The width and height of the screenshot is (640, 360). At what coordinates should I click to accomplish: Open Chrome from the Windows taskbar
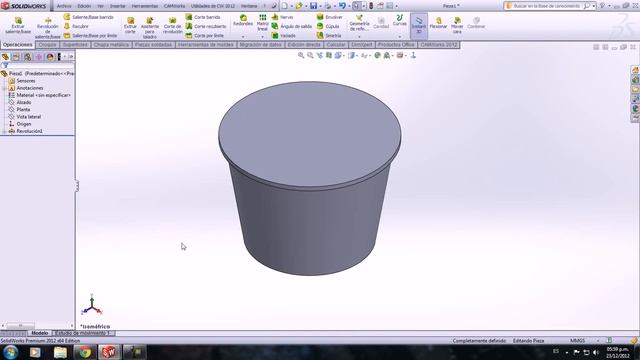tap(84, 352)
